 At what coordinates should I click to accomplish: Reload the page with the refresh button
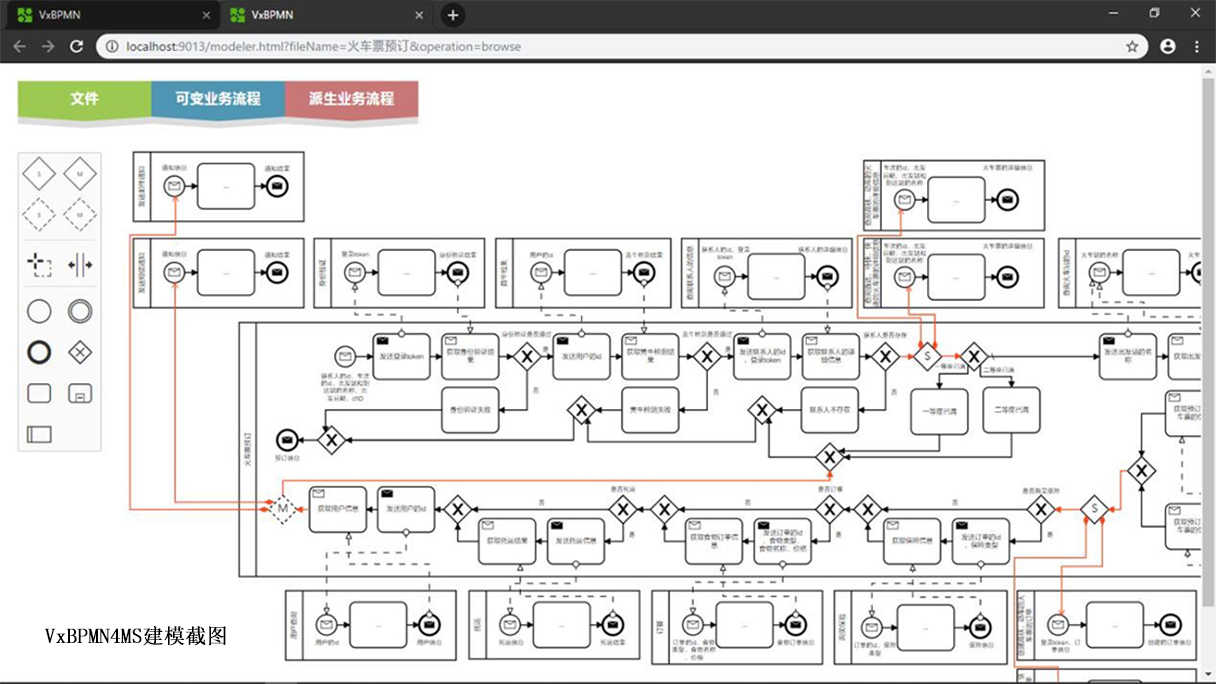(76, 46)
